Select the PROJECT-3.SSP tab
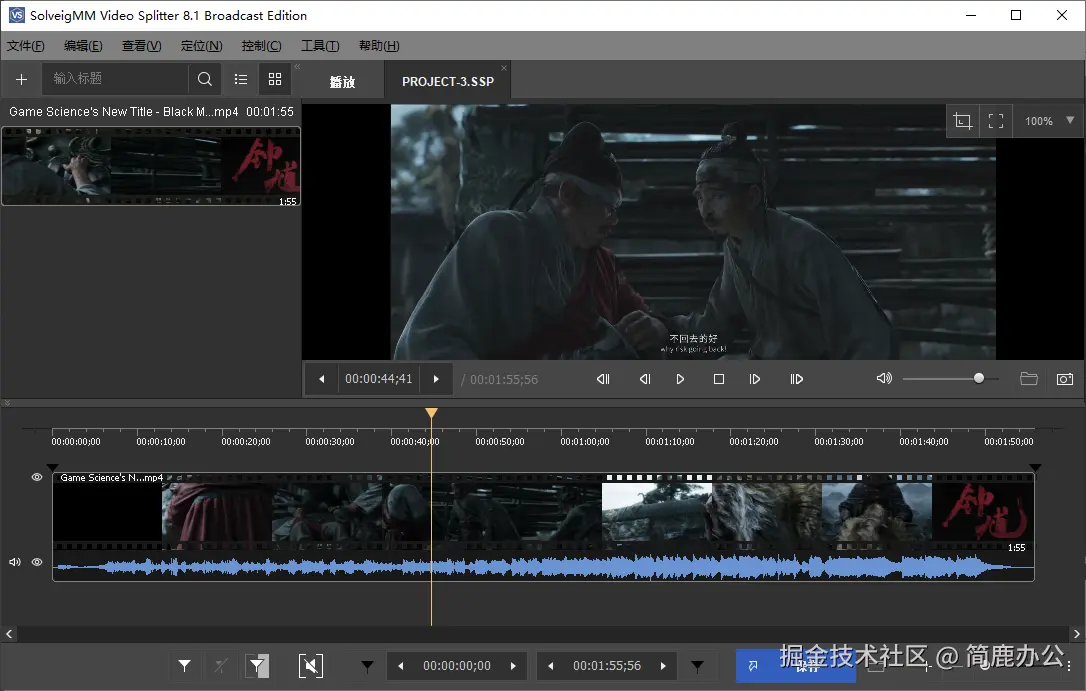Screen dimensions: 1086x691 447,82
